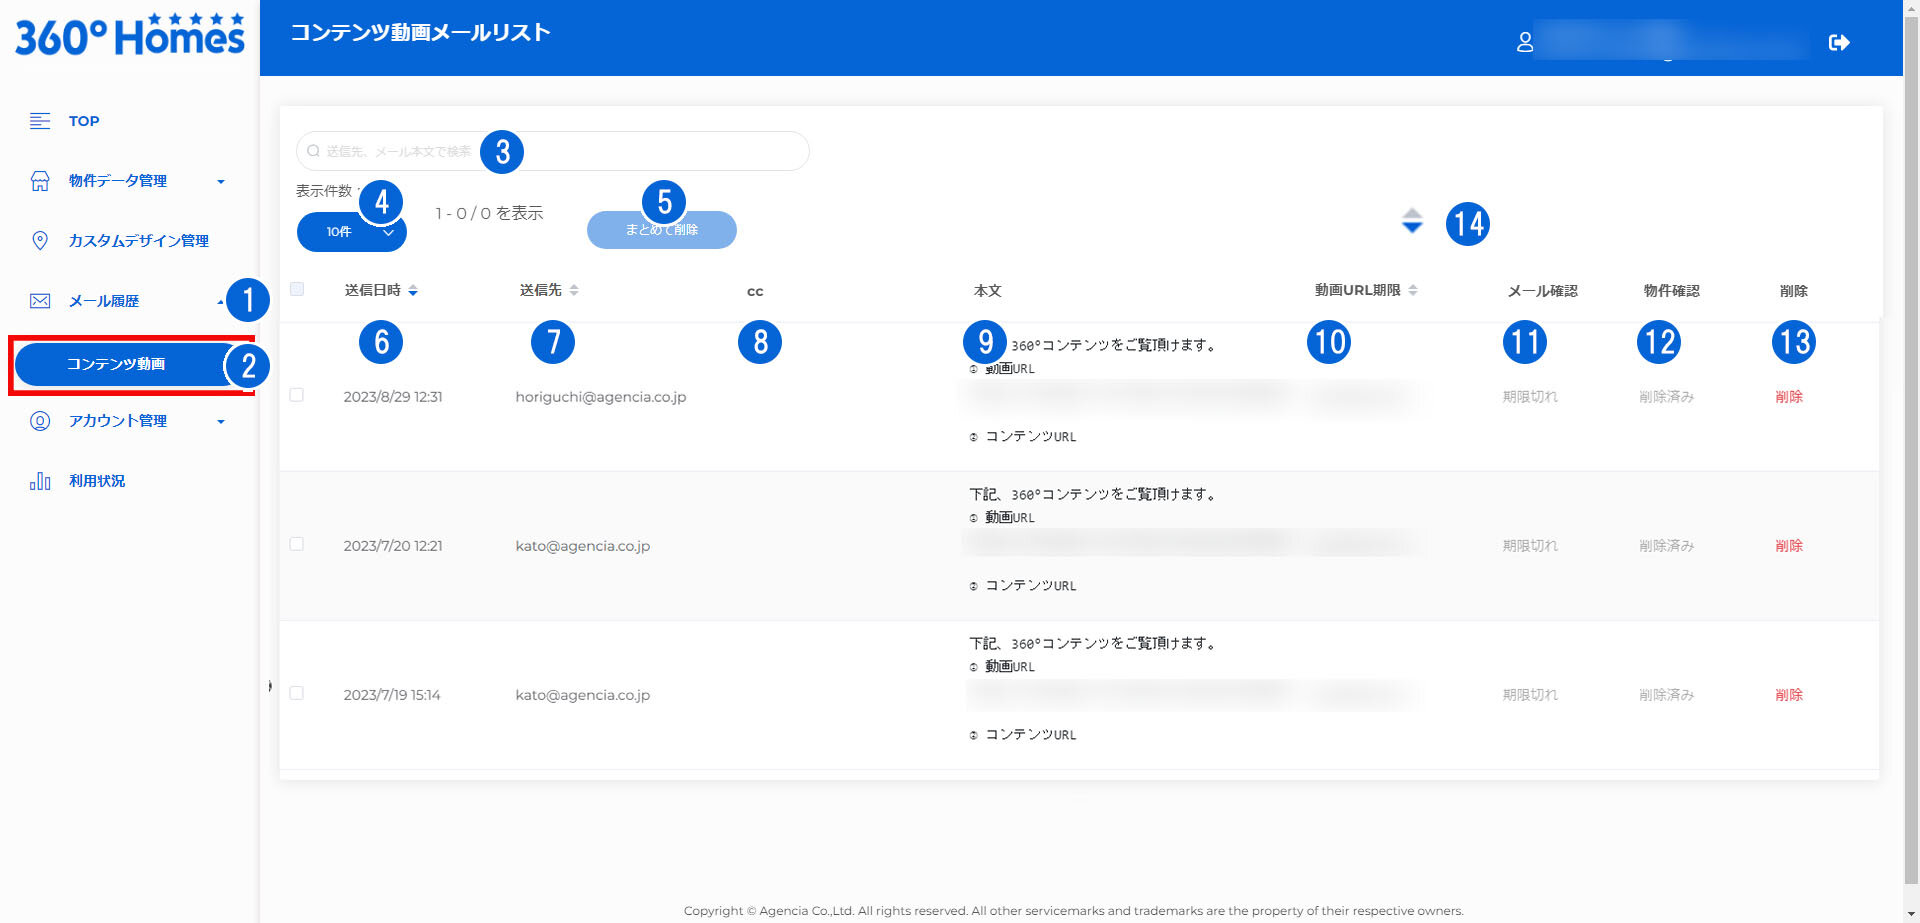Check the row dated 2023/7/20 12:21

click(x=297, y=544)
